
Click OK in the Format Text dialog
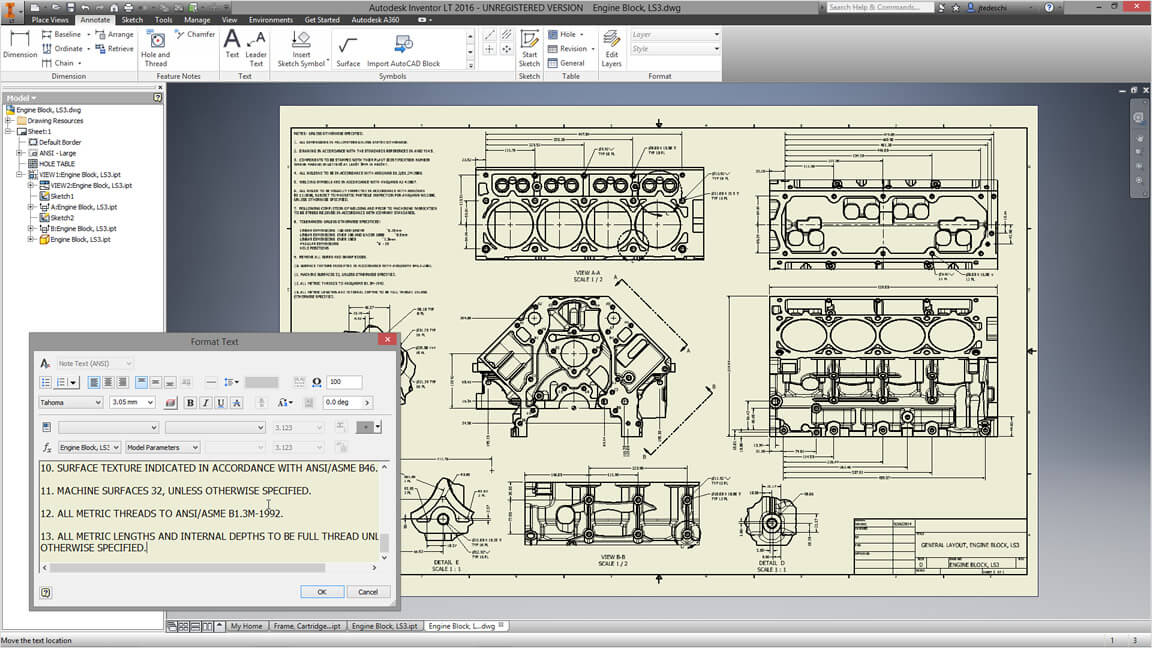[322, 592]
